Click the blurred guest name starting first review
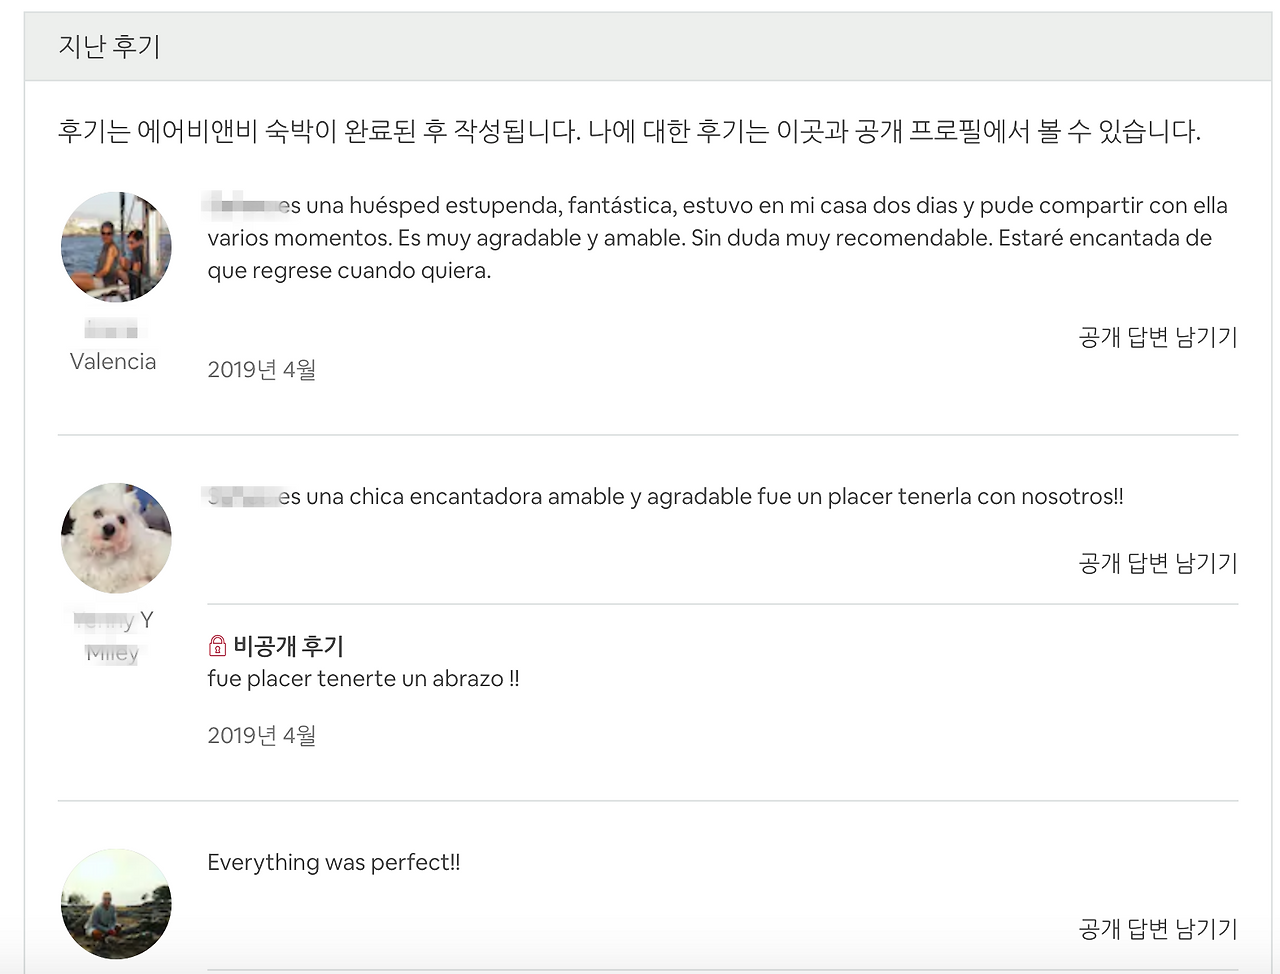This screenshot has height=974, width=1280. click(242, 206)
